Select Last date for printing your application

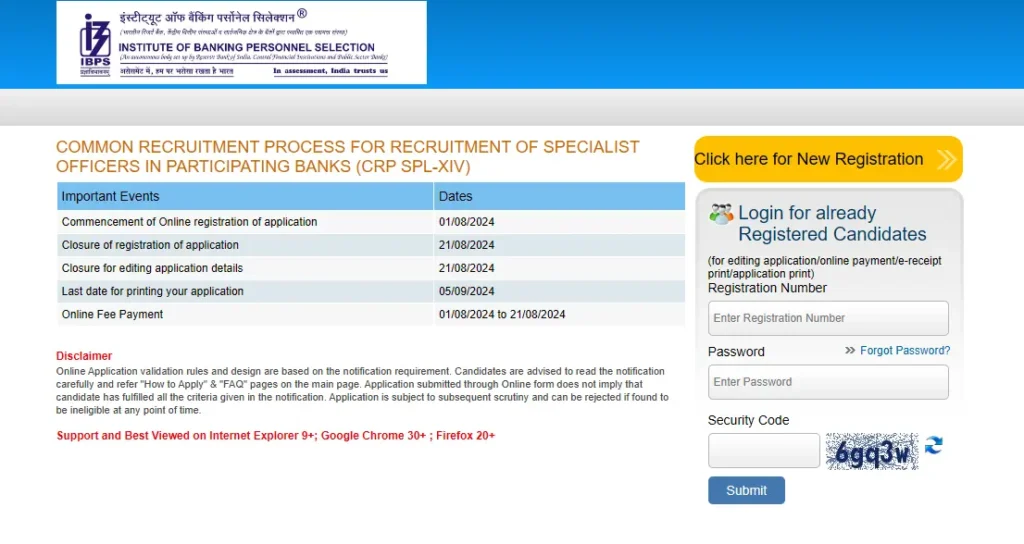(x=152, y=291)
